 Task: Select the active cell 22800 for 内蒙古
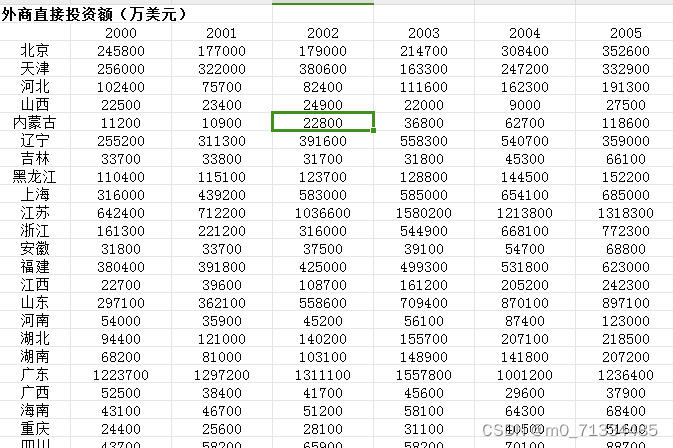tap(323, 122)
